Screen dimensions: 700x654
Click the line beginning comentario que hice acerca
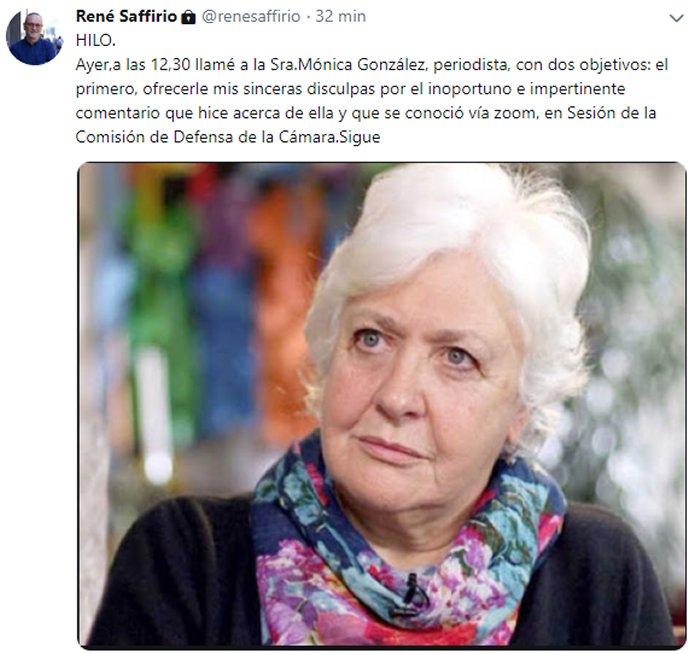pyautogui.click(x=366, y=113)
